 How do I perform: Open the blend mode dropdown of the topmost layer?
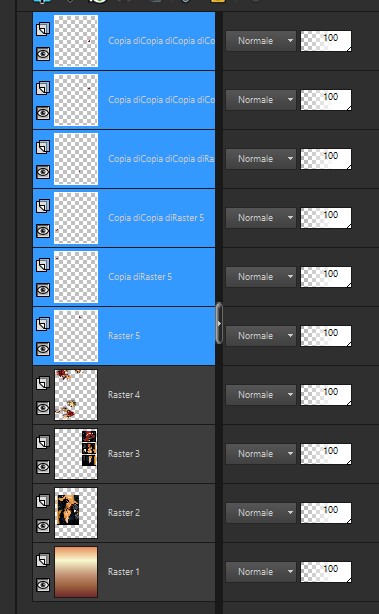pyautogui.click(x=261, y=41)
